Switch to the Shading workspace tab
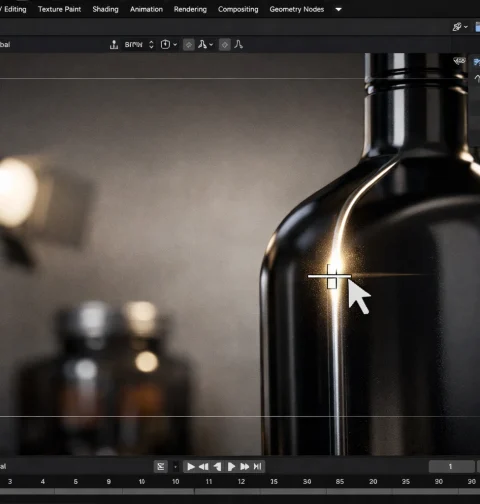The width and height of the screenshot is (480, 504). pos(105,9)
